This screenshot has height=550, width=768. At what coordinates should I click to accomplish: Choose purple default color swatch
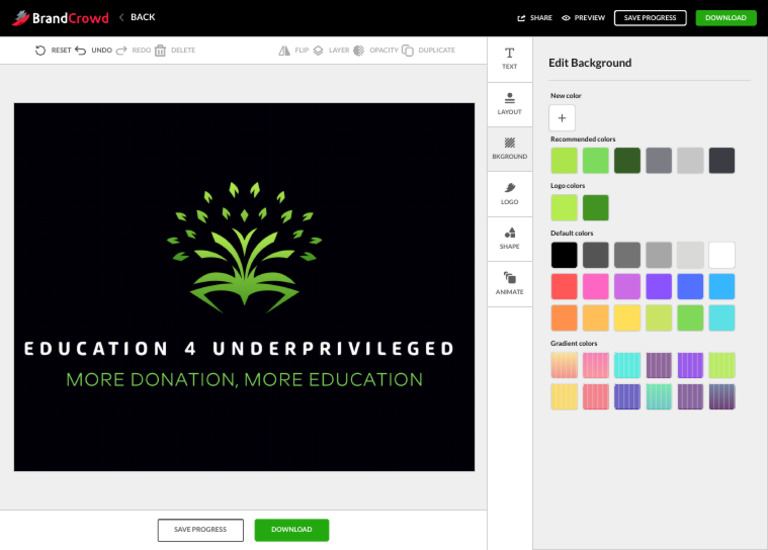click(x=659, y=287)
